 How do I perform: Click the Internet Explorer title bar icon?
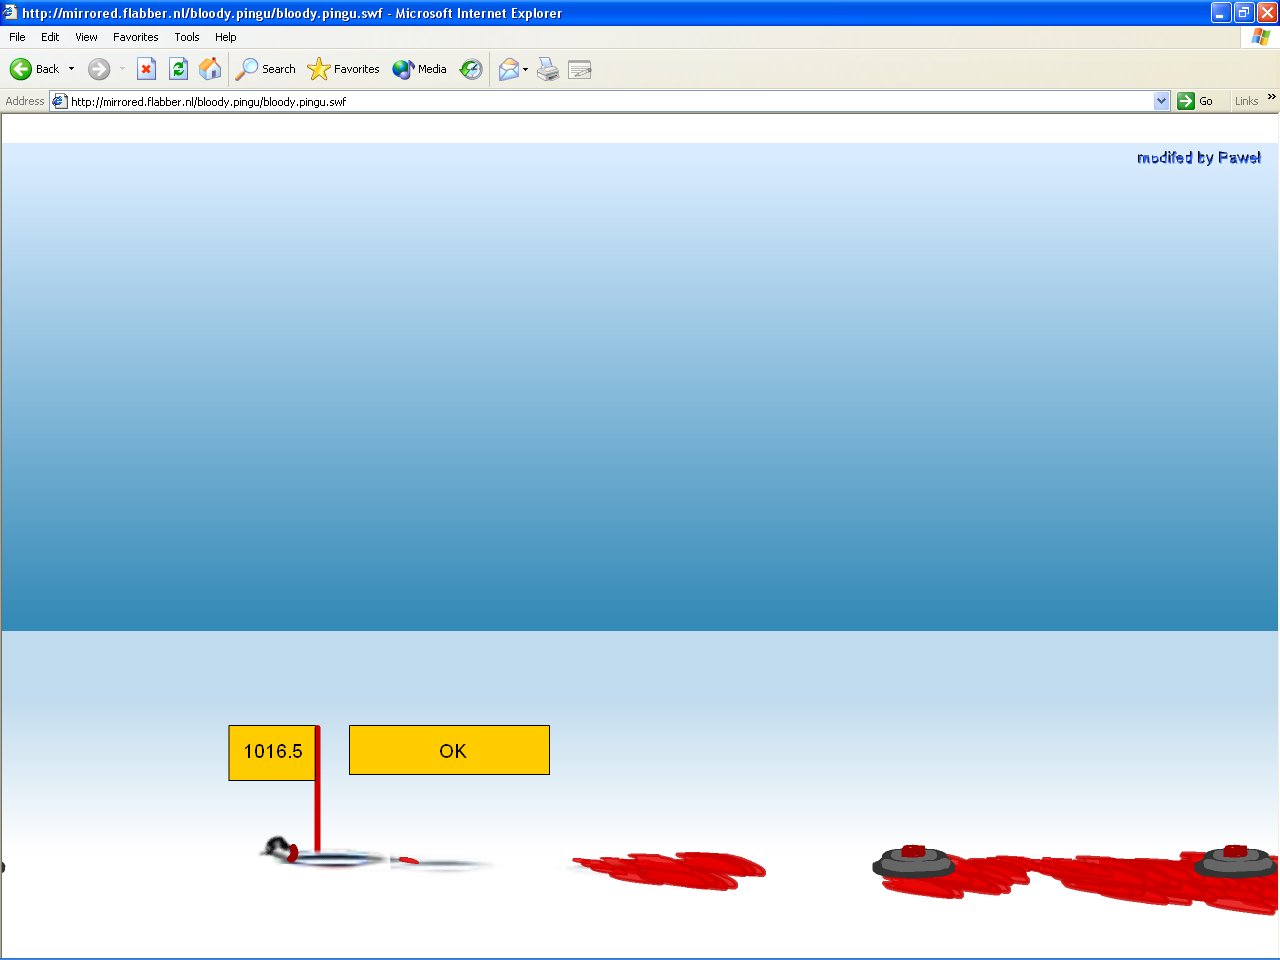pos(10,13)
